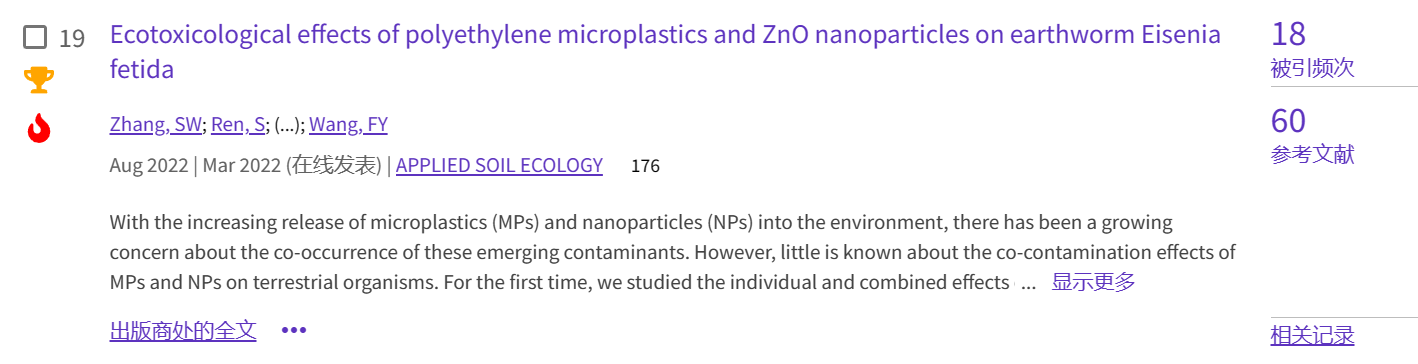The width and height of the screenshot is (1418, 364).
Task: Click the reference count number 60
Action: click(x=1288, y=121)
